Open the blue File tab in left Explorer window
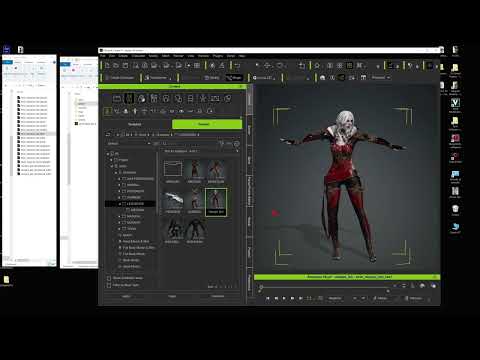 coord(7,62)
